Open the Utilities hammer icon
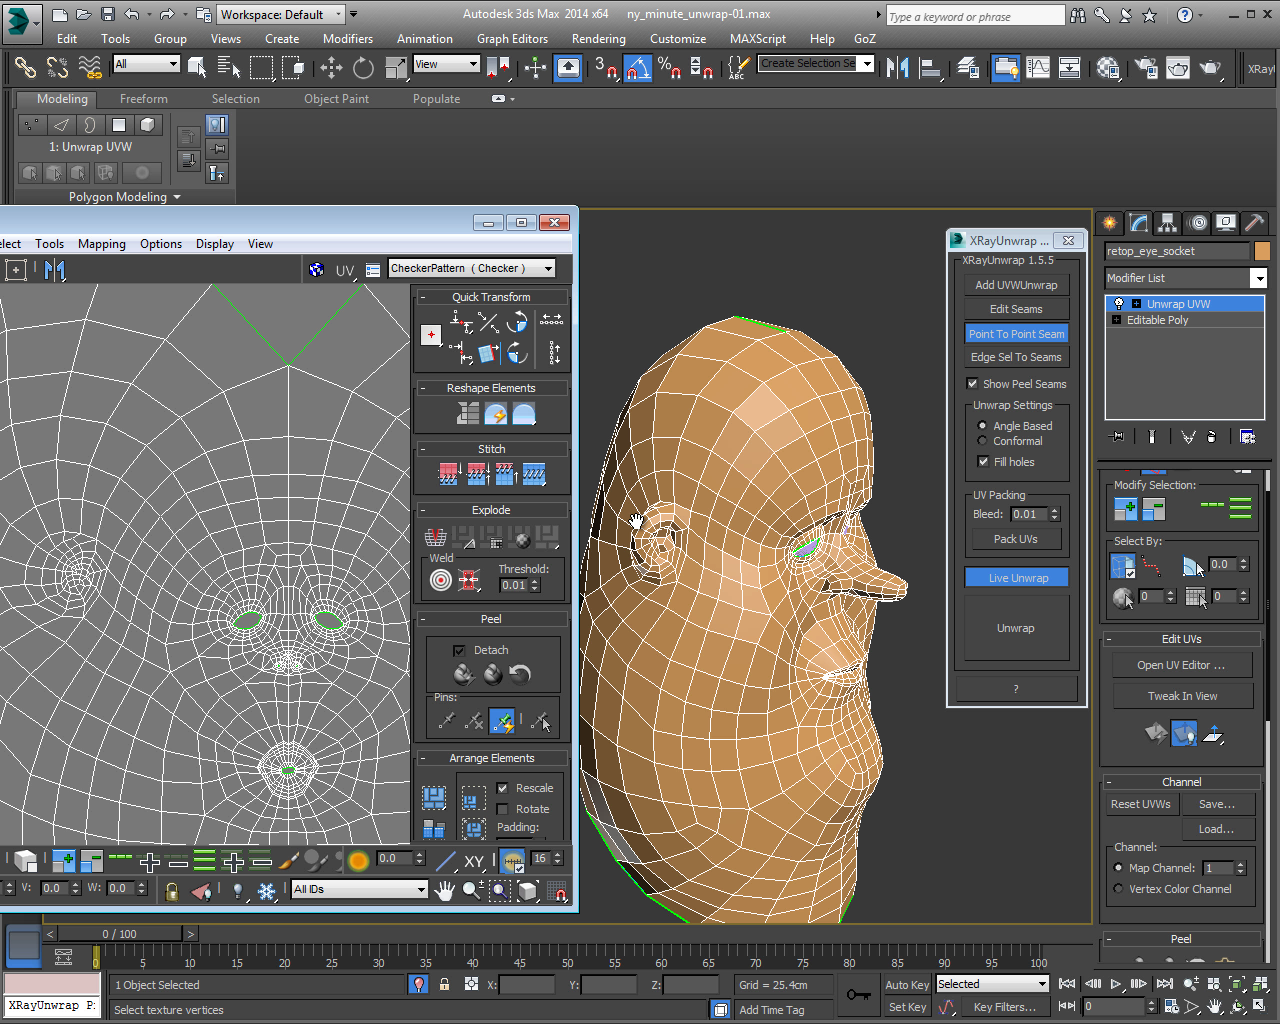The height and width of the screenshot is (1024, 1280). 1254,222
